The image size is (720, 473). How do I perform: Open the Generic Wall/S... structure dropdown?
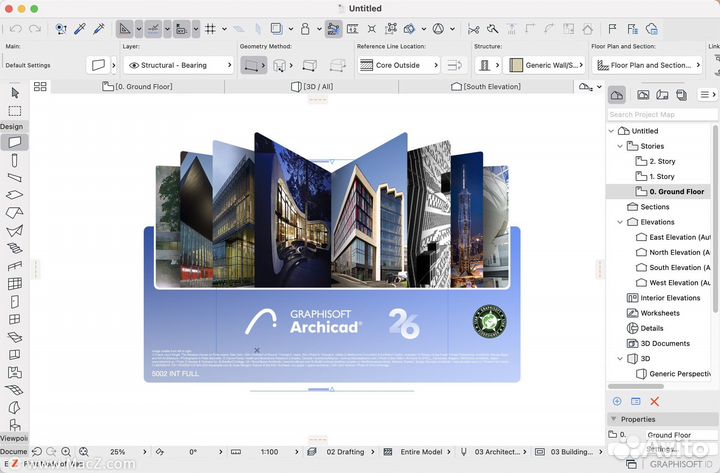(x=545, y=65)
